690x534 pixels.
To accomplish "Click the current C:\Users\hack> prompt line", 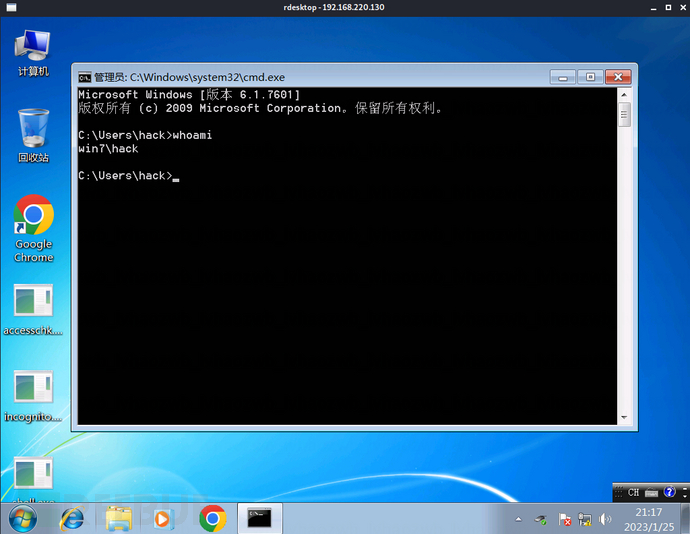I will coord(128,176).
